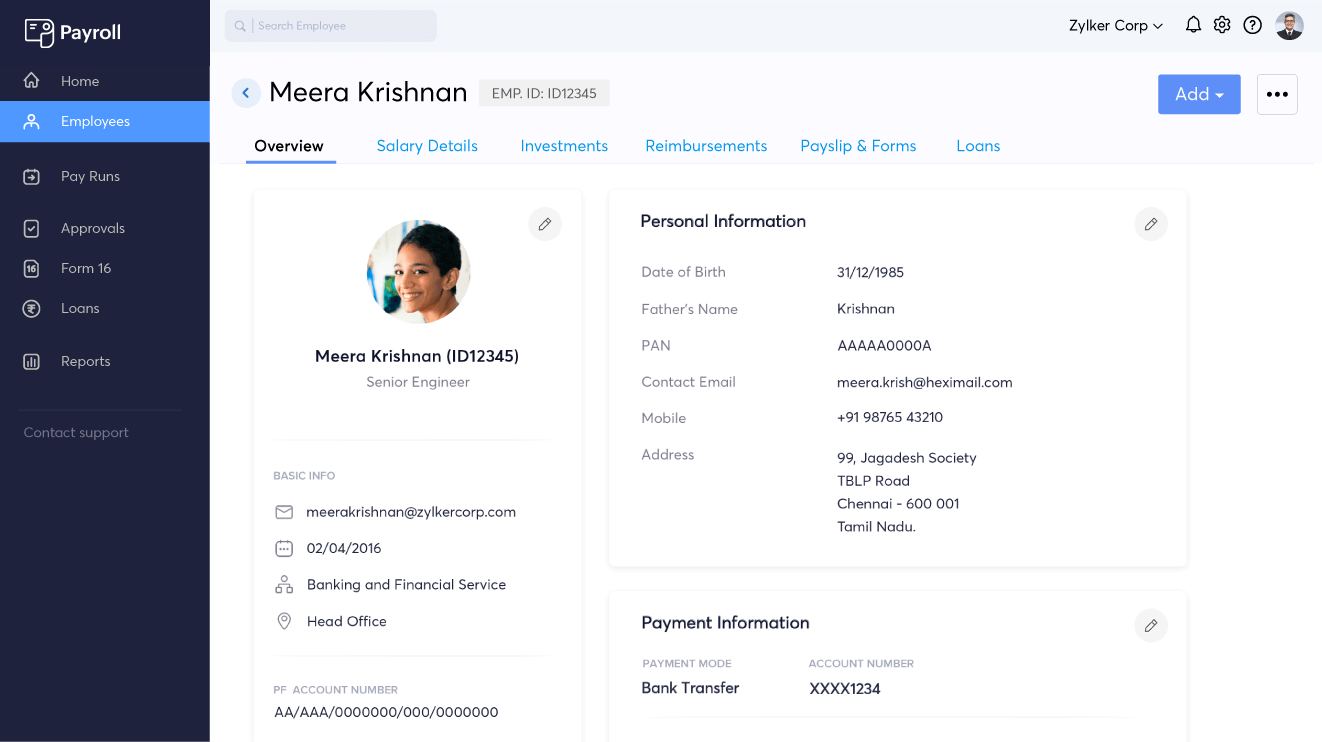The image size is (1322, 742).
Task: Open the three-dot more options menu
Action: 1277,93
